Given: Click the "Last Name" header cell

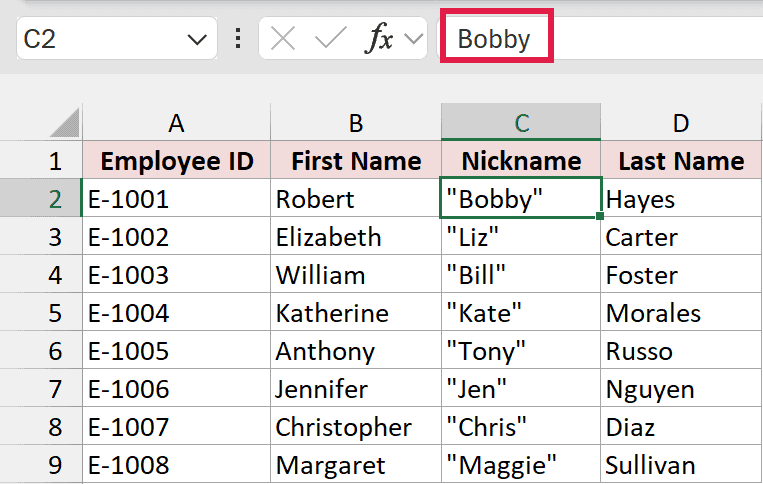Looking at the screenshot, I should pyautogui.click(x=681, y=161).
